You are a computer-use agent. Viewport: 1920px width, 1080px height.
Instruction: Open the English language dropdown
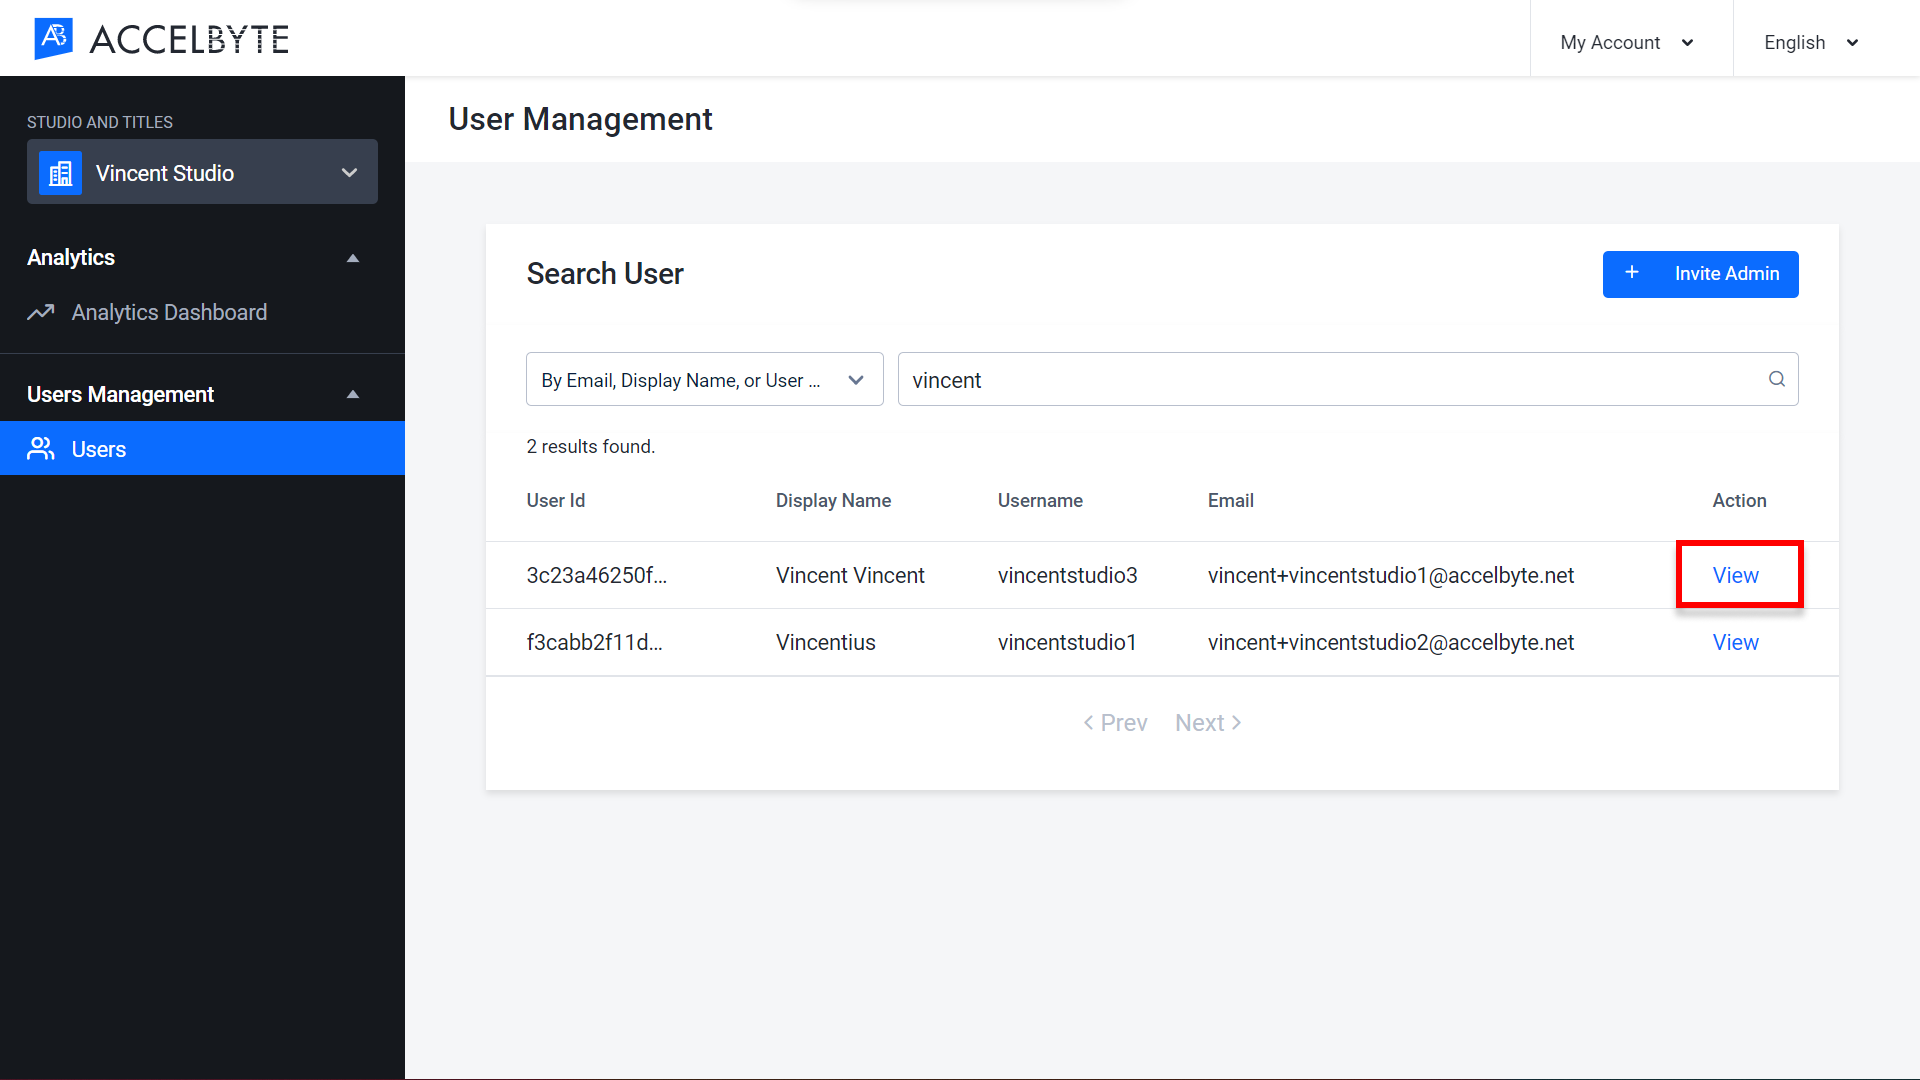[1811, 42]
